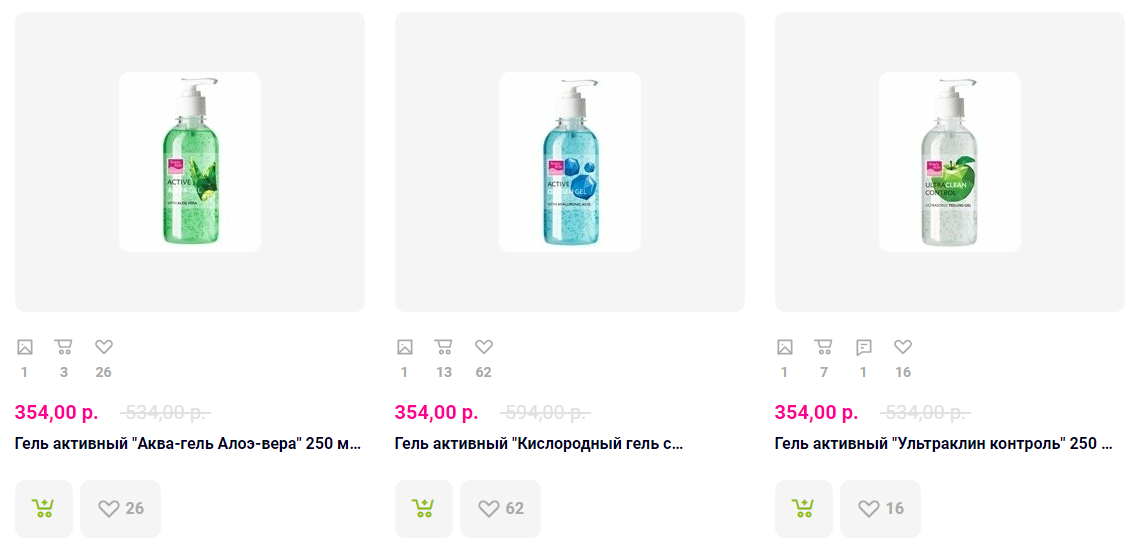Click photo count icon for Aloe Vera gel
Image resolution: width=1136 pixels, height=550 pixels.
pyautogui.click(x=25, y=347)
